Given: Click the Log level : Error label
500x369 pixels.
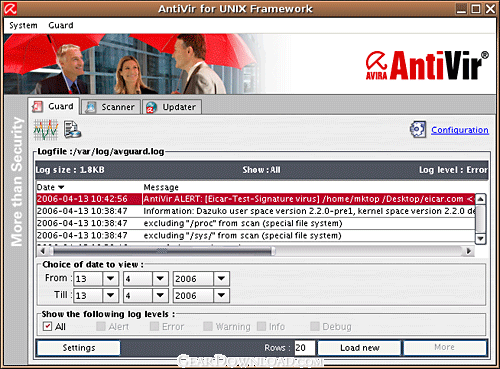Looking at the screenshot, I should 453,170.
